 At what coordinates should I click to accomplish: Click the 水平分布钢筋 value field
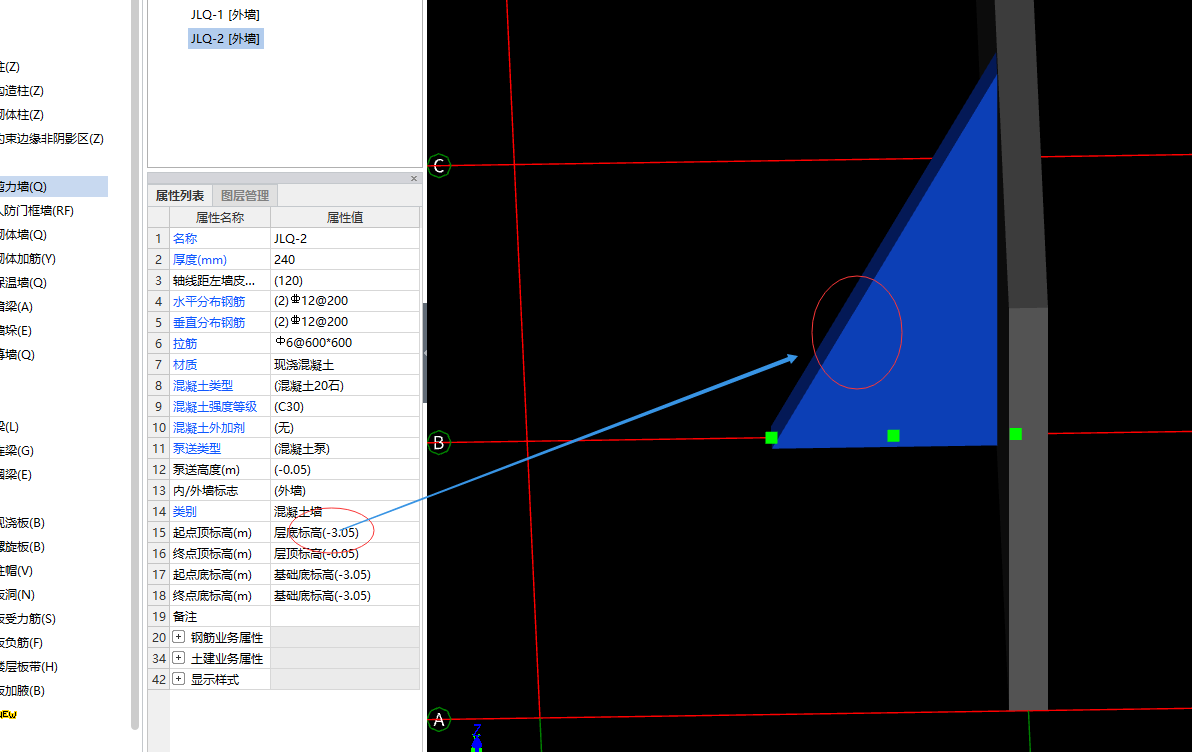pos(344,301)
